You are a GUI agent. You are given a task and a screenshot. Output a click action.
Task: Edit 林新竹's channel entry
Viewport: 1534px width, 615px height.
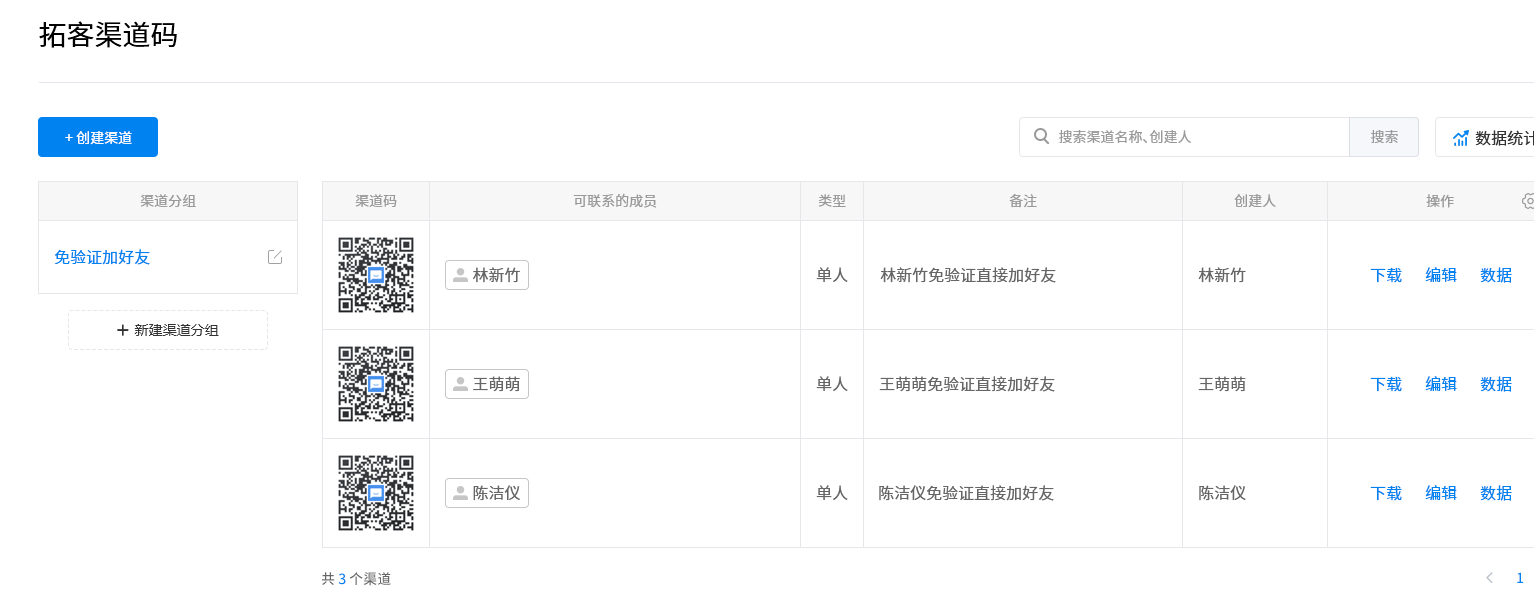[x=1441, y=275]
